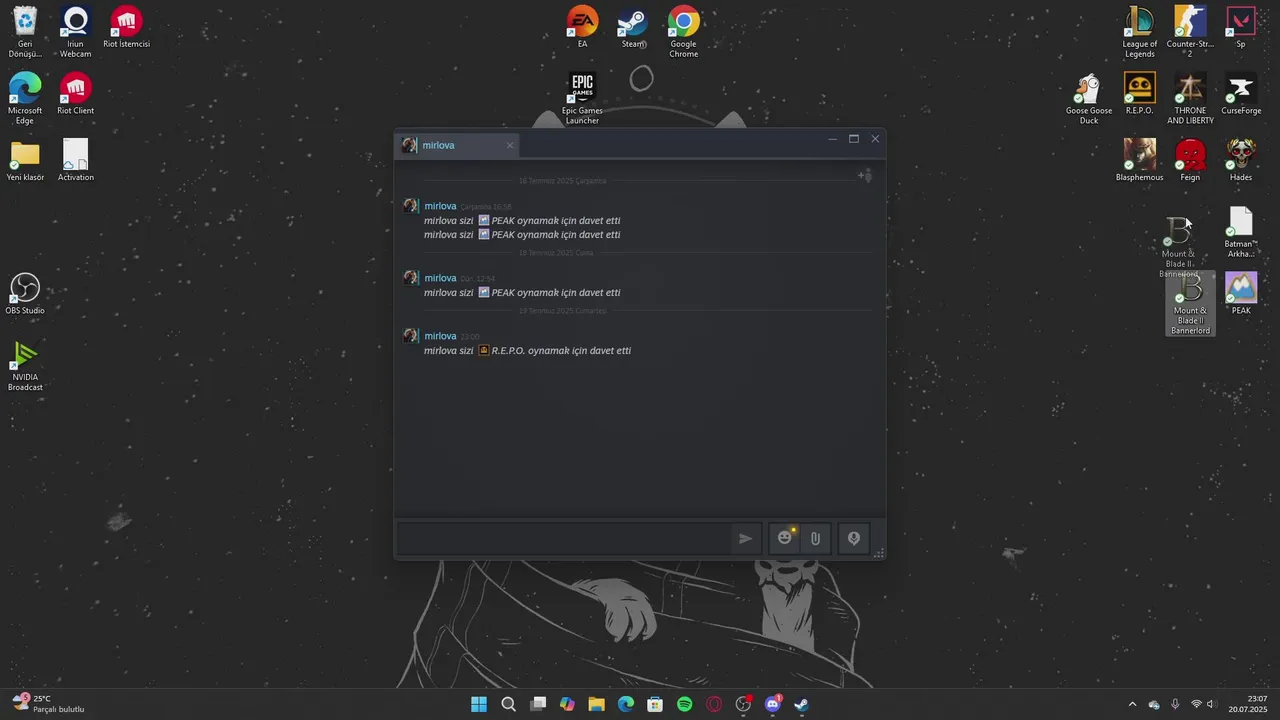Open Task View on the taskbar
1280x720 pixels.
pos(538,704)
